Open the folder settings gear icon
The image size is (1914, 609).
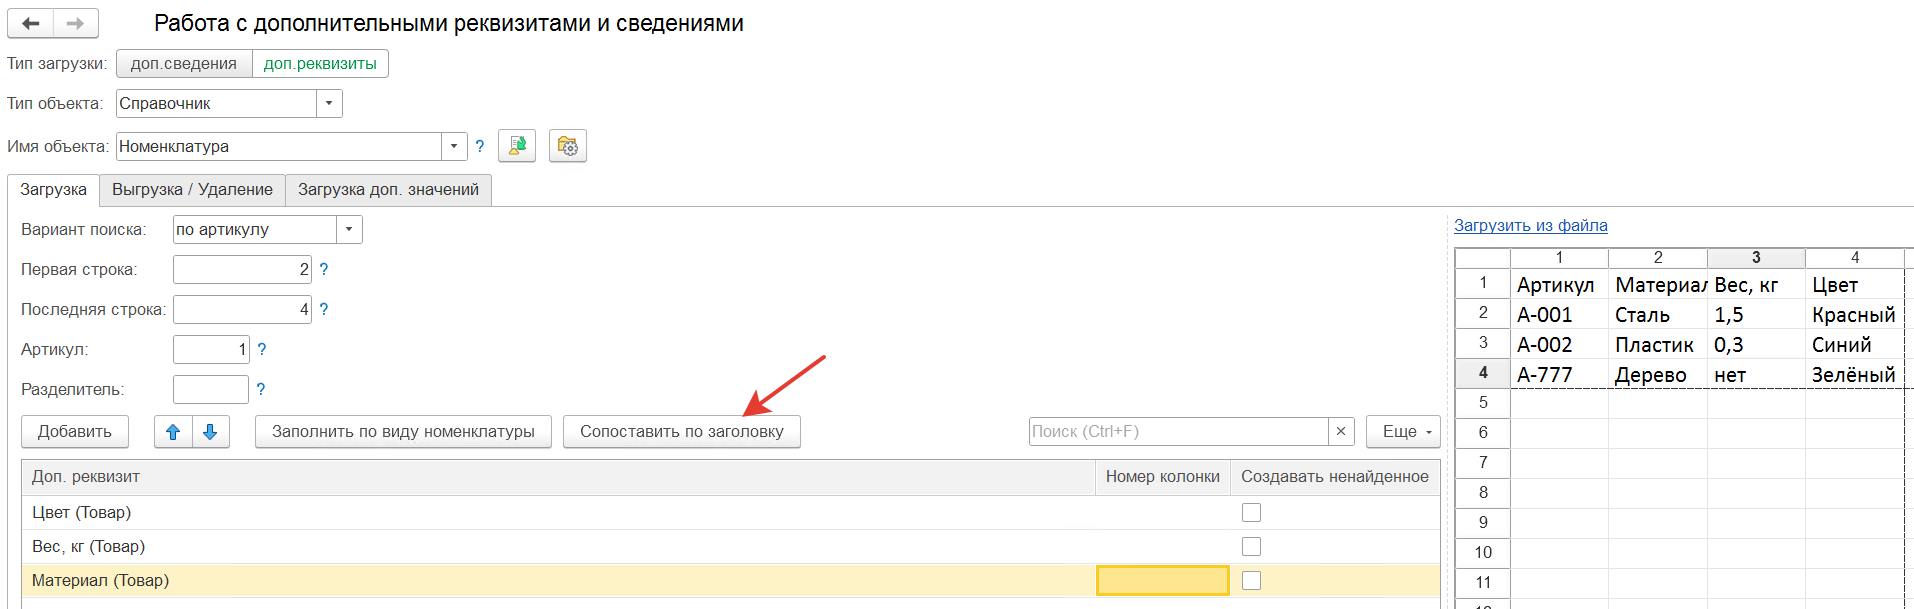(568, 146)
